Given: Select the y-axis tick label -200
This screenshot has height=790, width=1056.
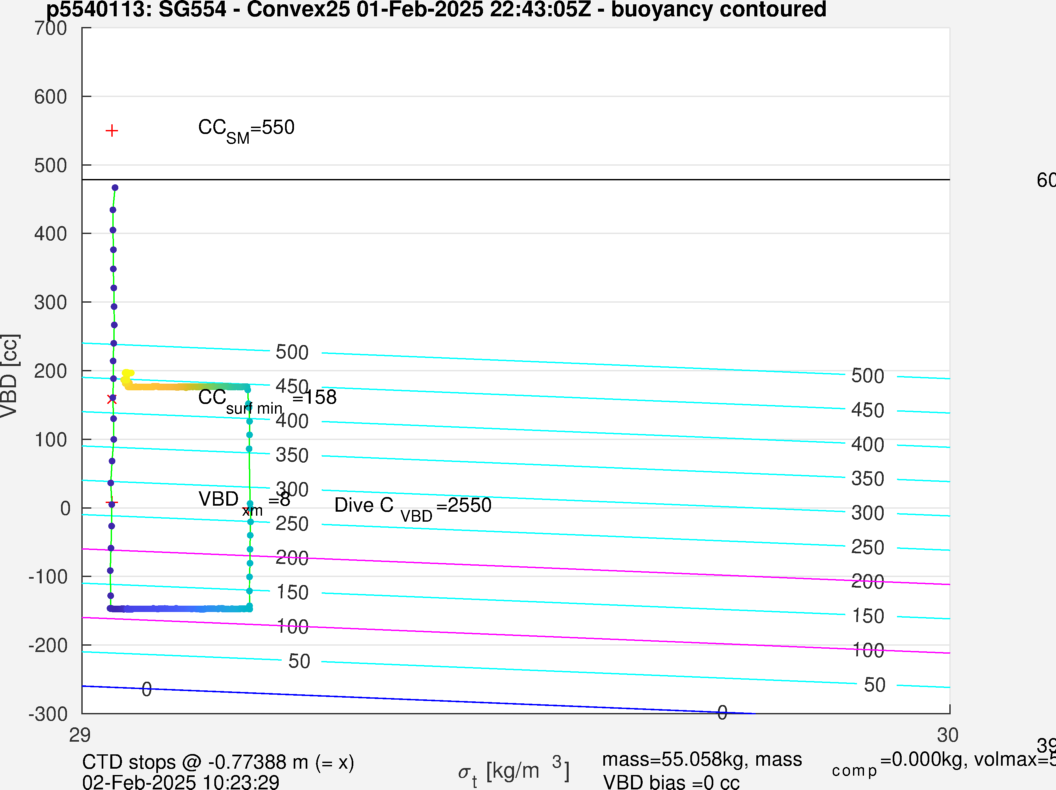Looking at the screenshot, I should (48, 645).
